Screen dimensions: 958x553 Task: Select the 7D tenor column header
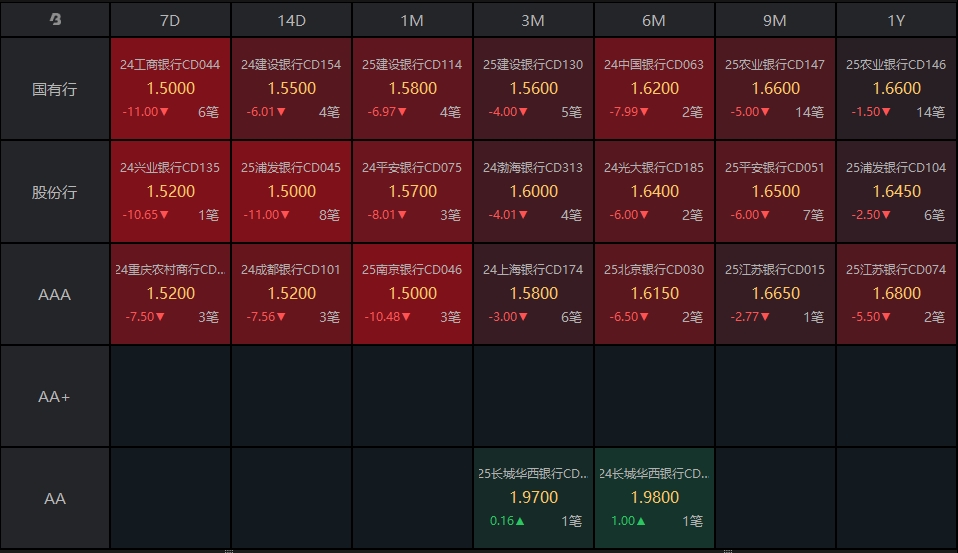[x=170, y=19]
